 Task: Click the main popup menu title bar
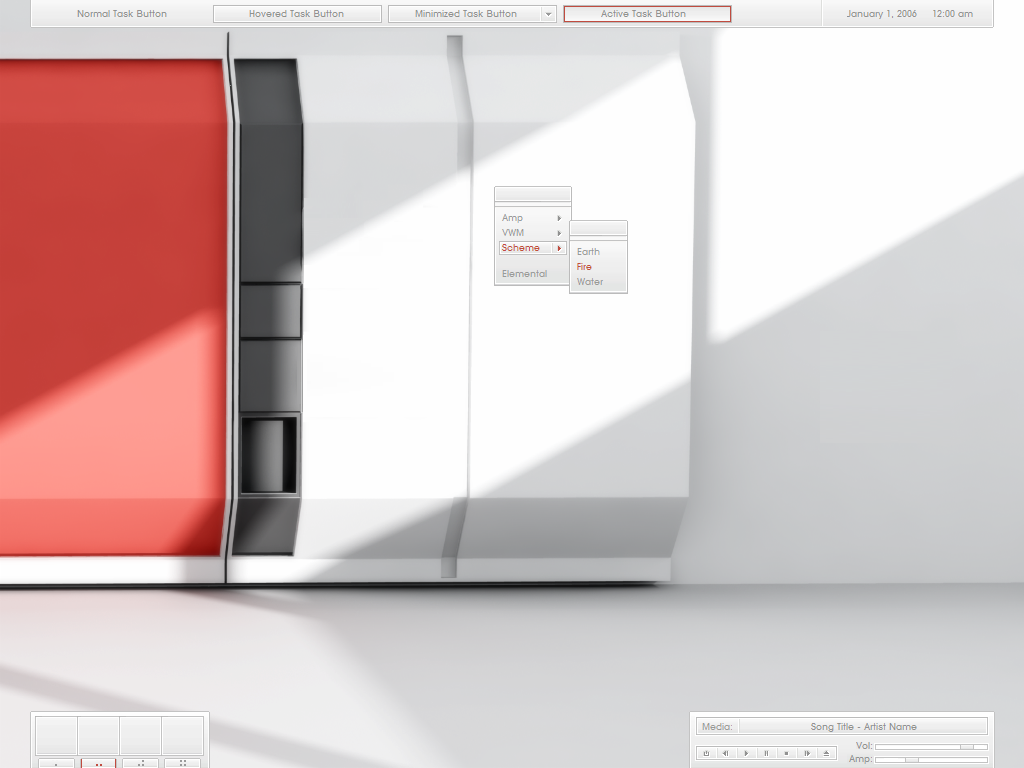[x=533, y=194]
